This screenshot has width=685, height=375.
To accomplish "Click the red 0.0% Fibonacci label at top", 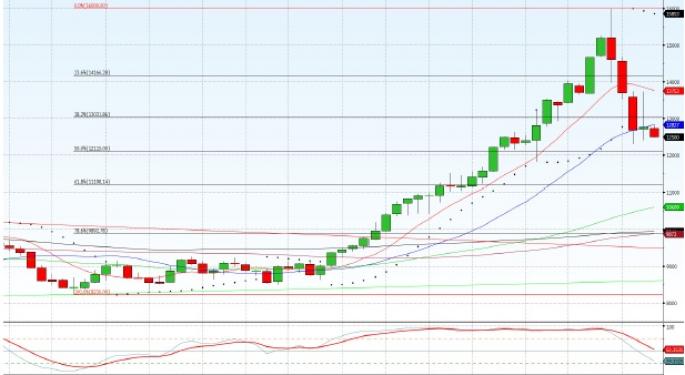I will pyautogui.click(x=91, y=6).
